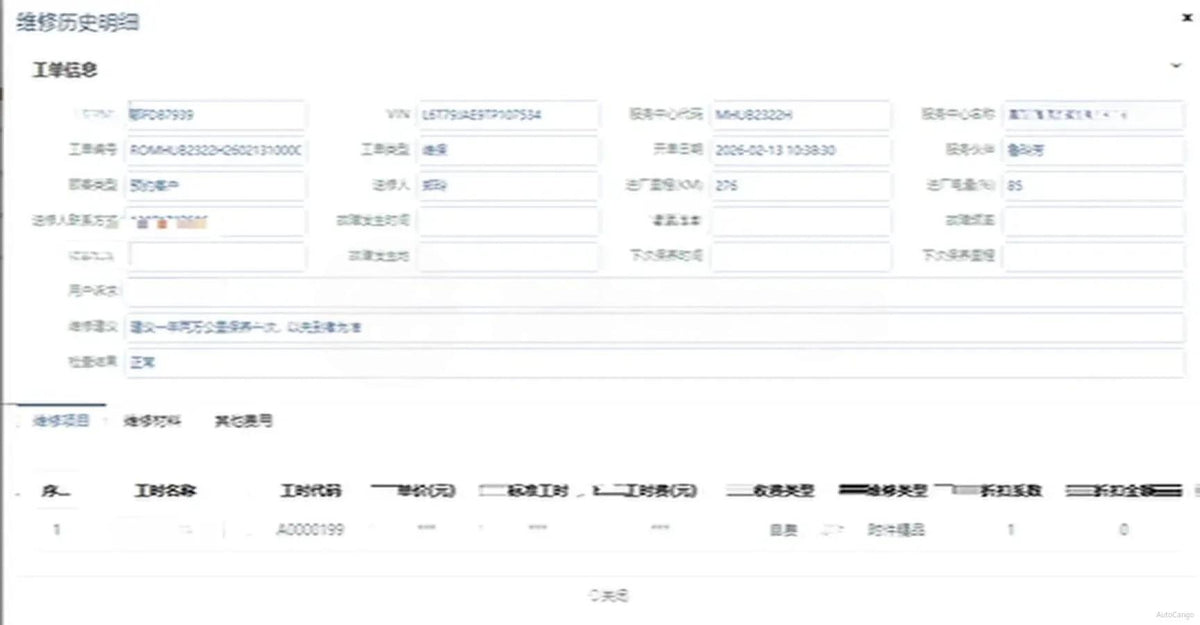Click the 维修建议 text field

point(655,327)
